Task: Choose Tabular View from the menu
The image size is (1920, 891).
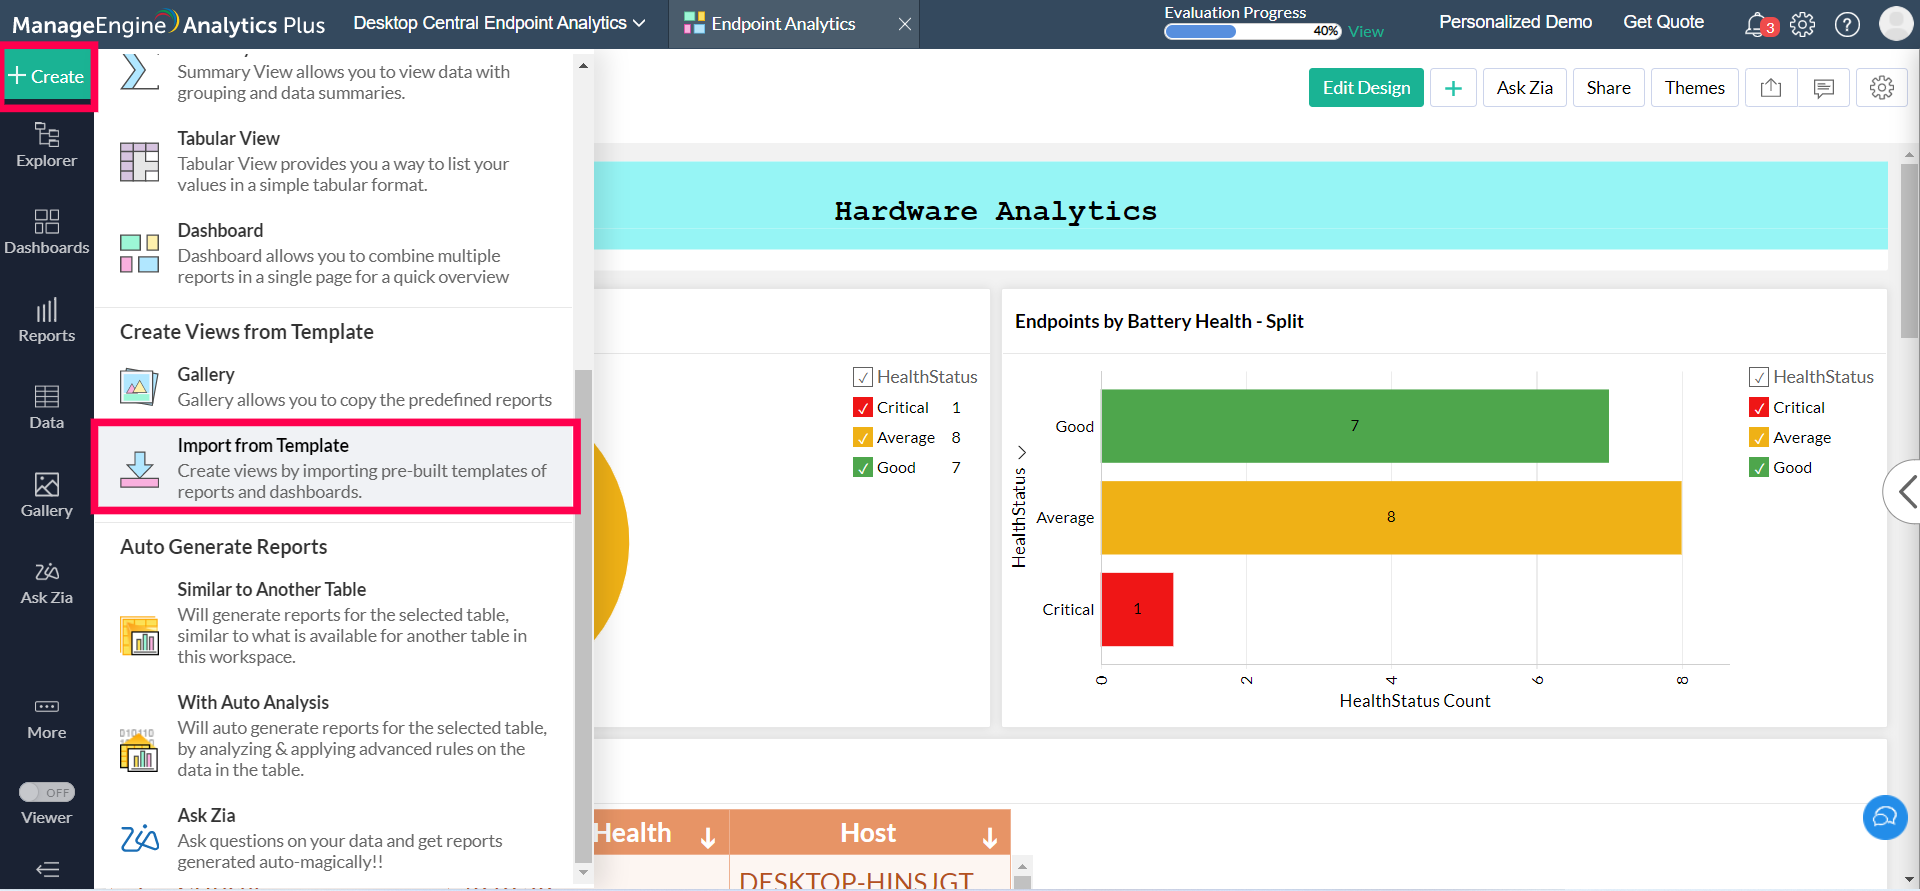Action: (x=334, y=161)
